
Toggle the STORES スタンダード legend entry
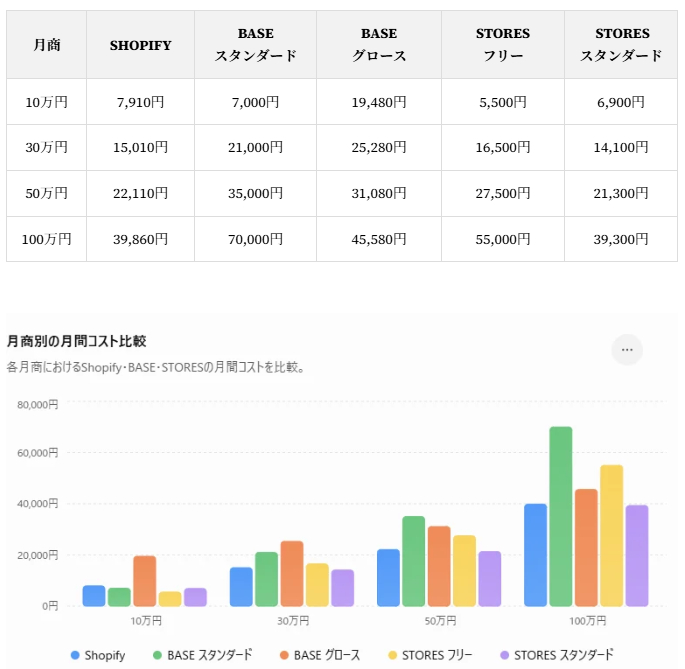557,655
